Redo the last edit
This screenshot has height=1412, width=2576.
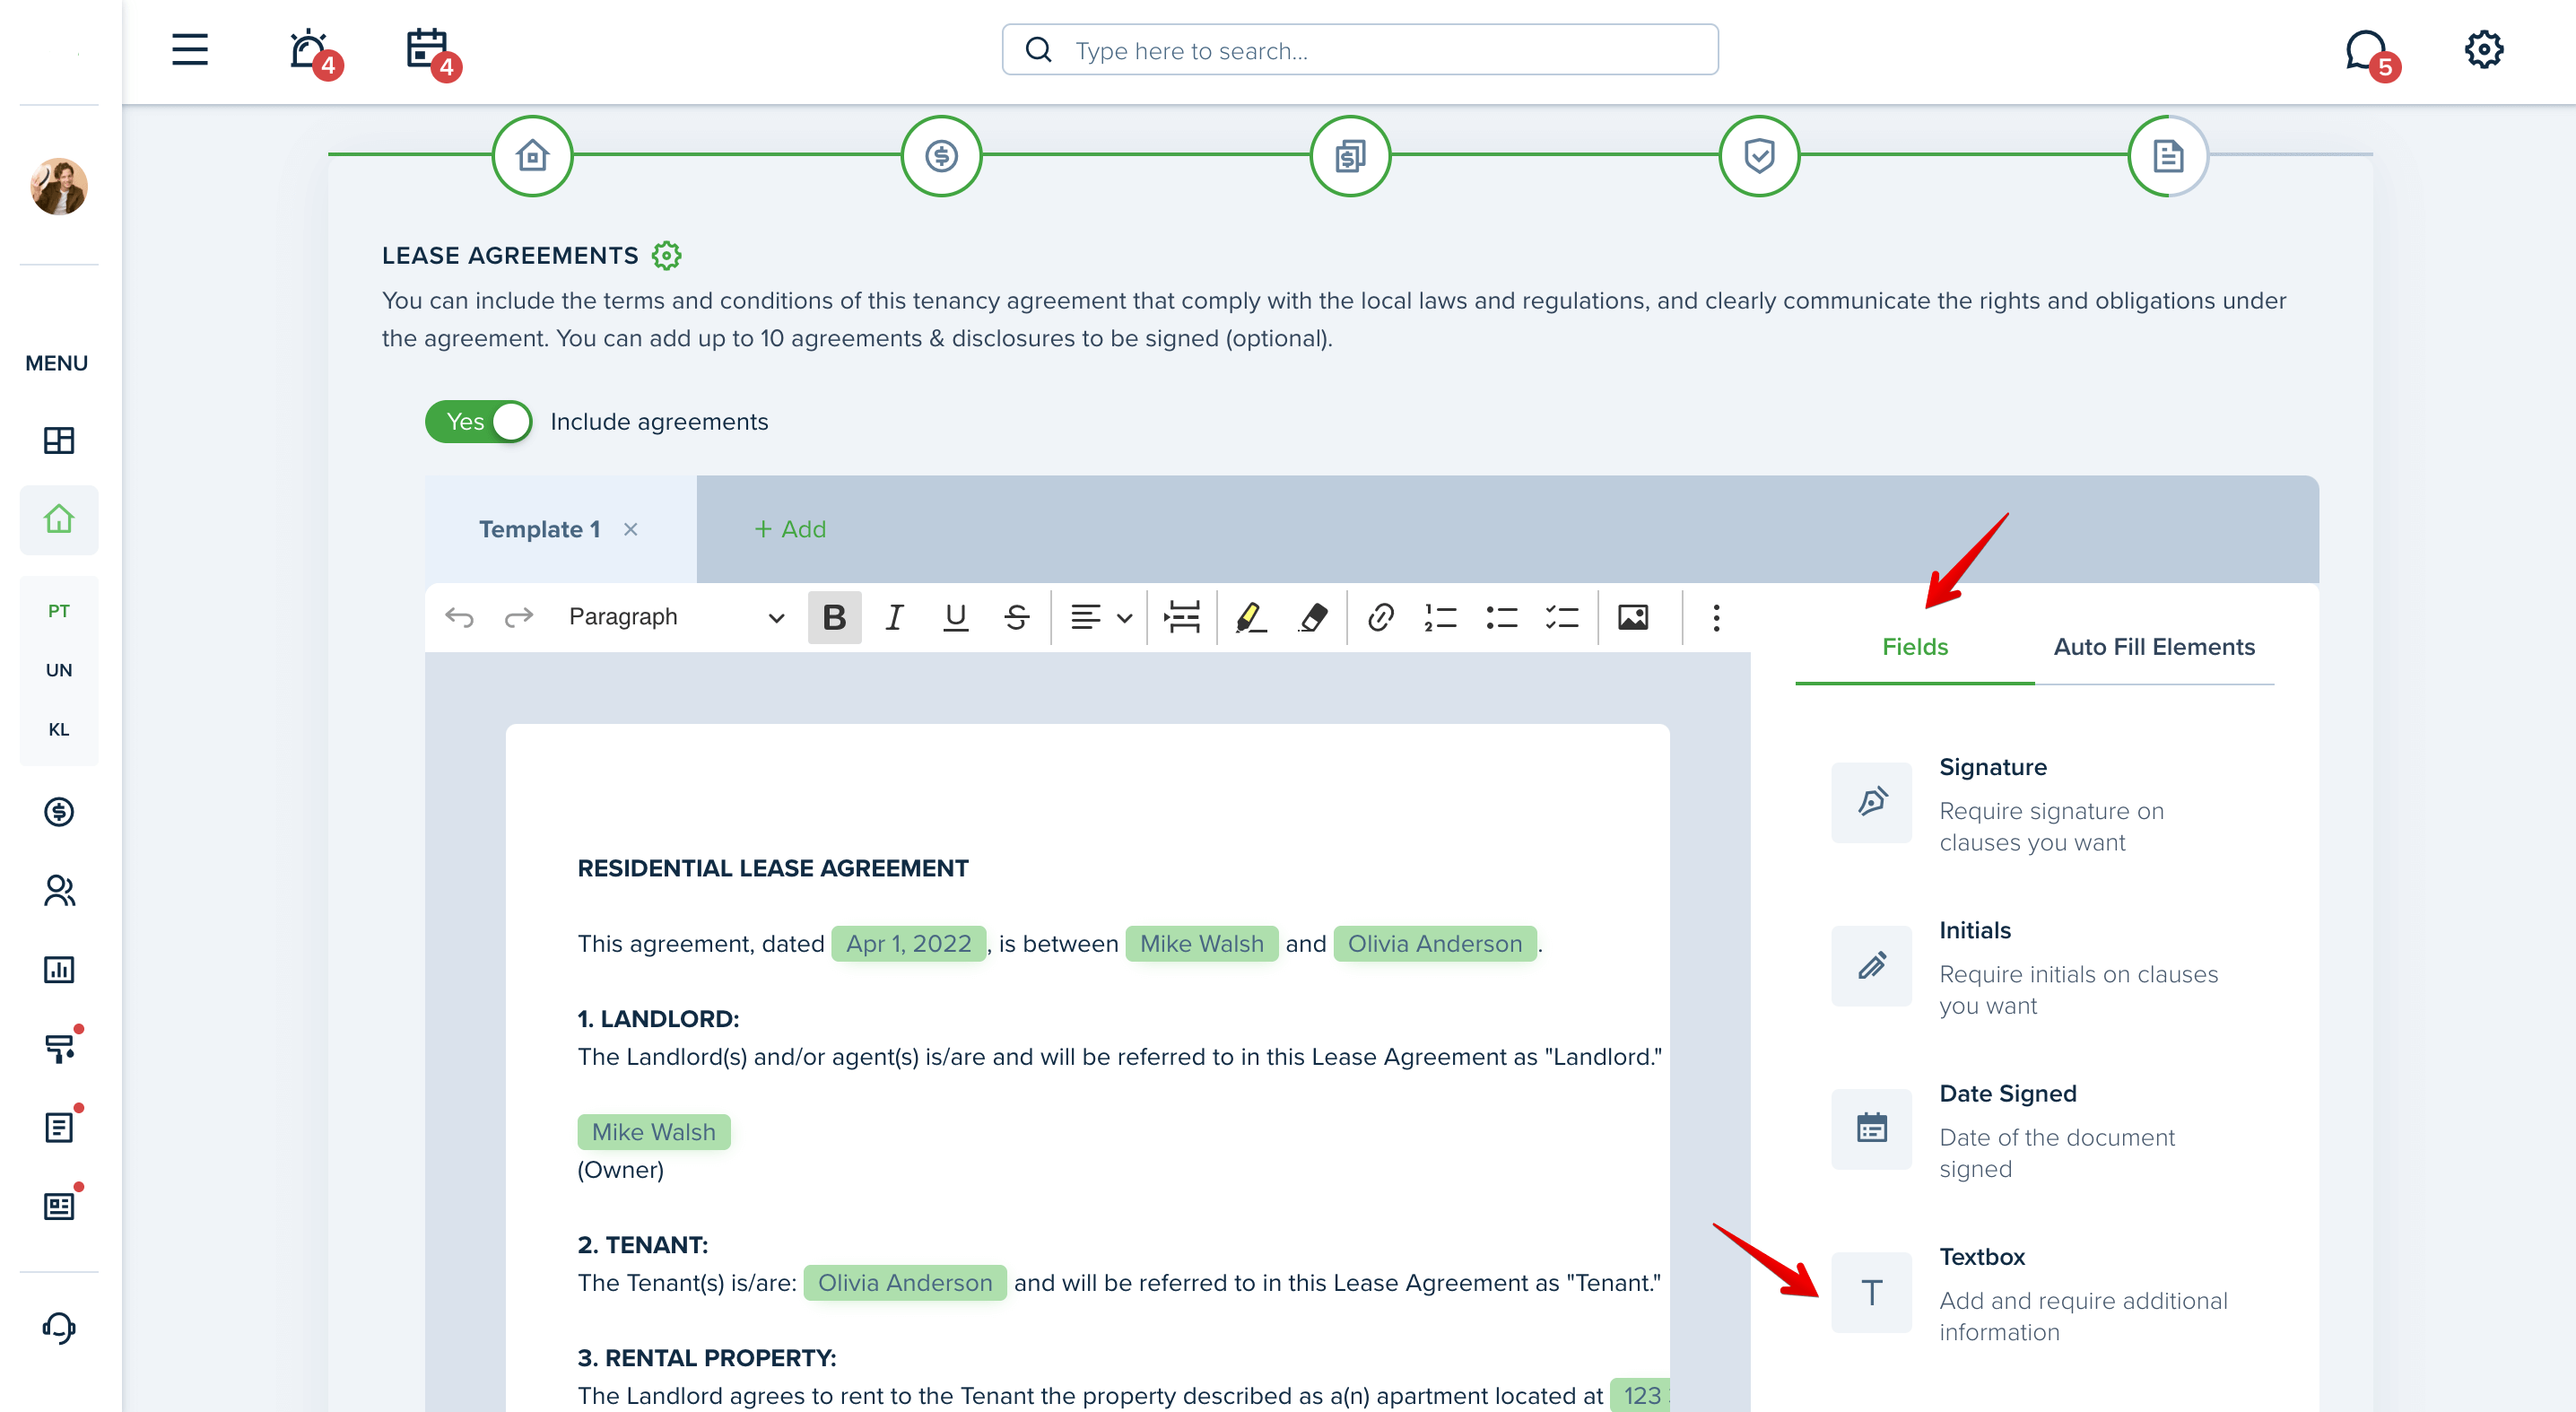click(518, 617)
